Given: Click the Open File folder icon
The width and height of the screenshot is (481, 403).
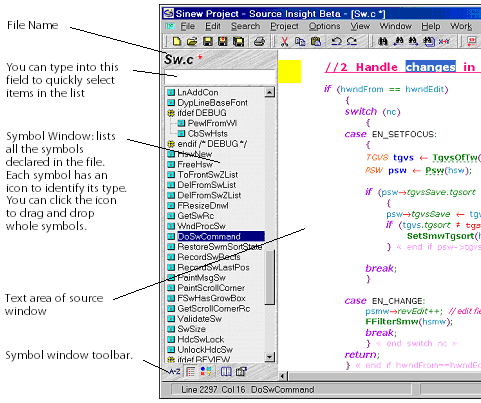Looking at the screenshot, I should pos(192,41).
